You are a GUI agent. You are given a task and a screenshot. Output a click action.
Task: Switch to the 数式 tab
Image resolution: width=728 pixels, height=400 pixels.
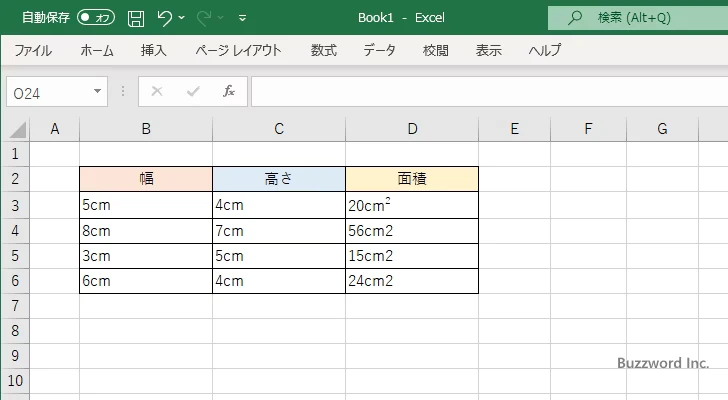pos(324,50)
